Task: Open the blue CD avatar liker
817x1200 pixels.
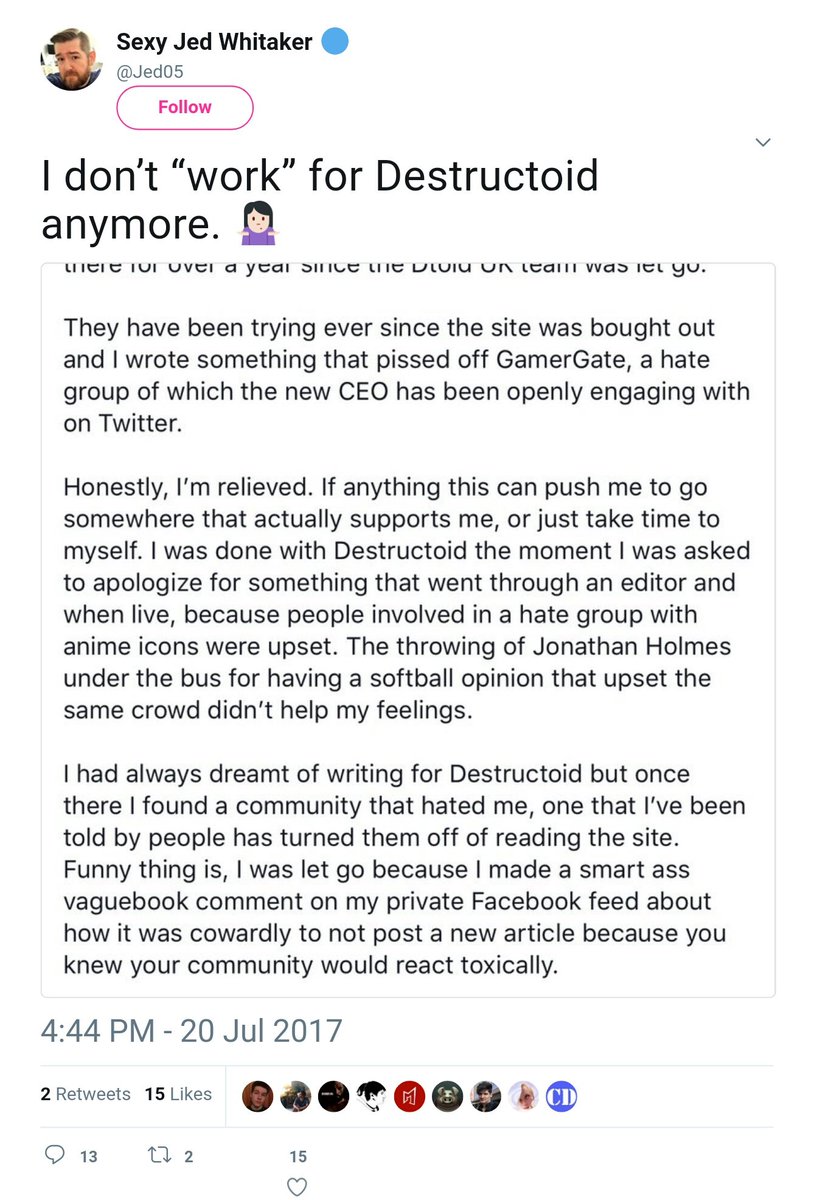Action: [562, 1096]
